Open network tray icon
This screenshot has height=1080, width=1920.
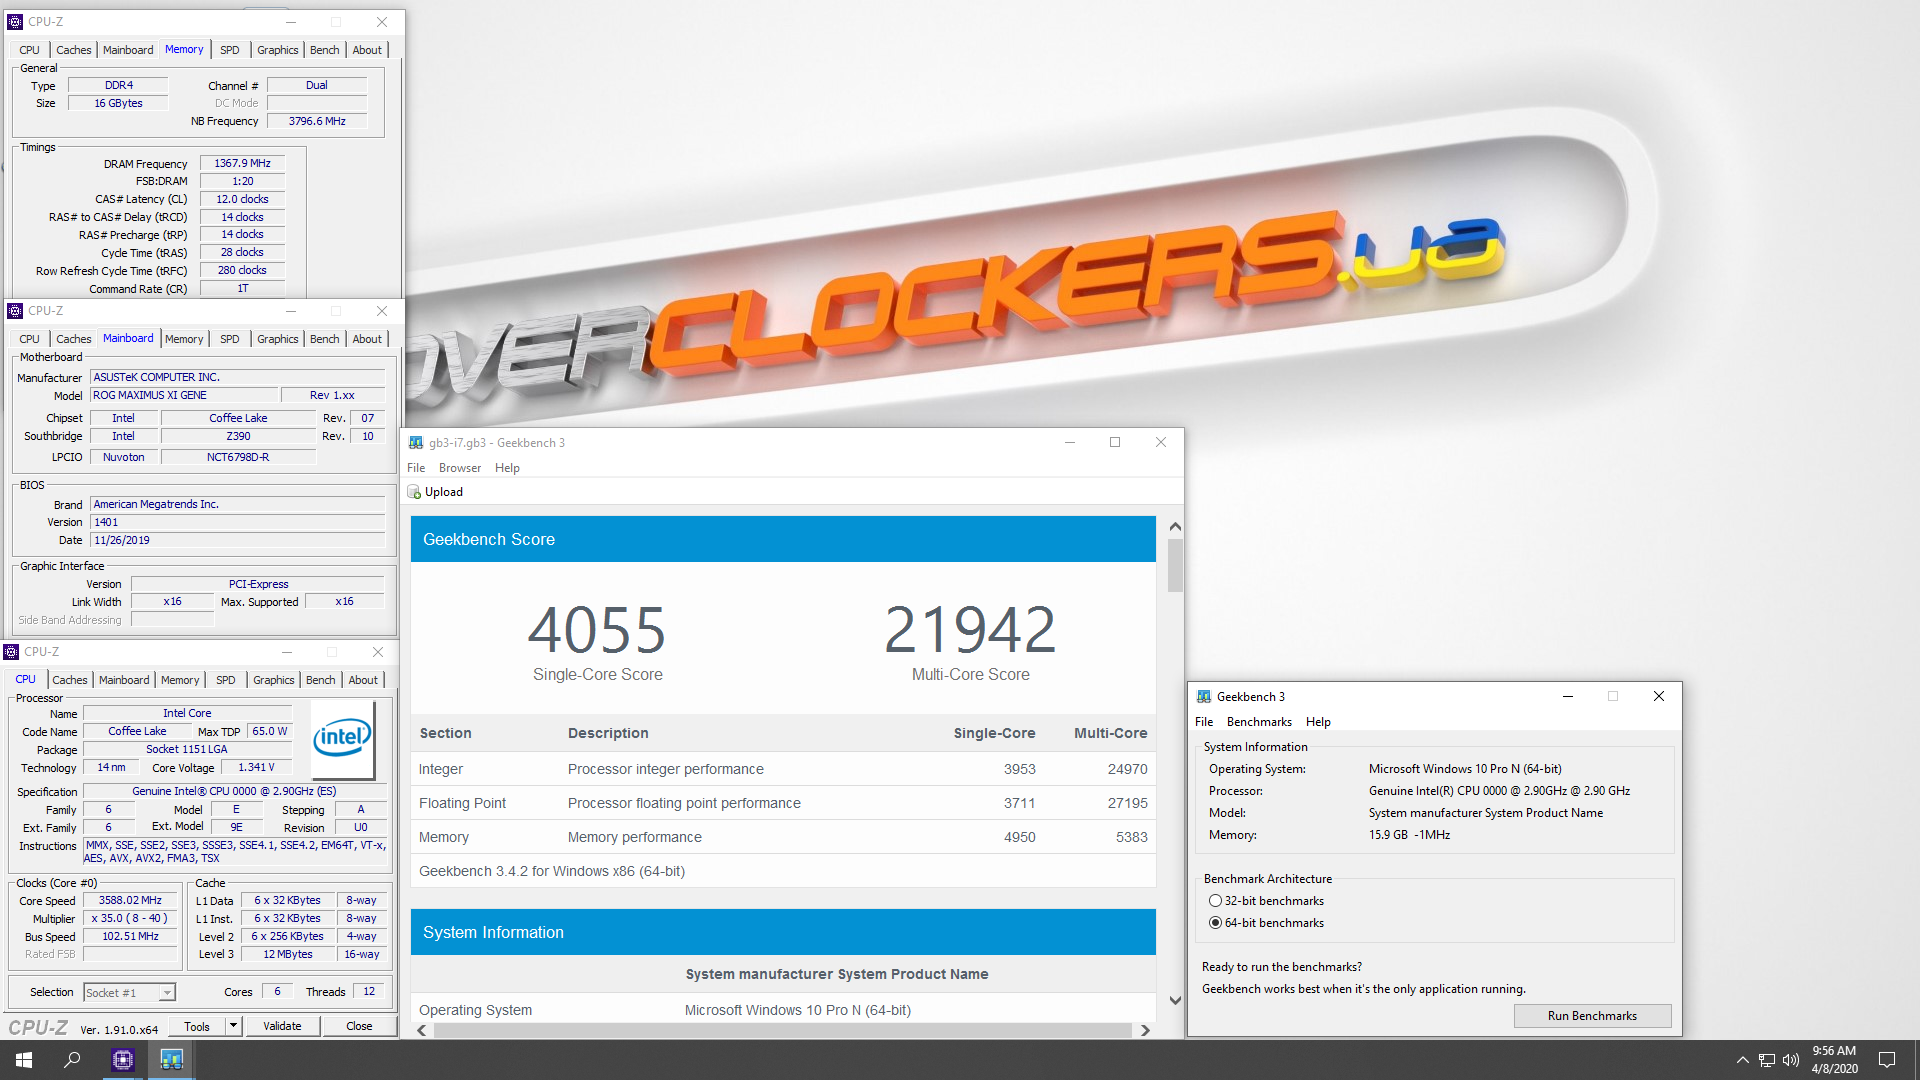coord(1767,1060)
